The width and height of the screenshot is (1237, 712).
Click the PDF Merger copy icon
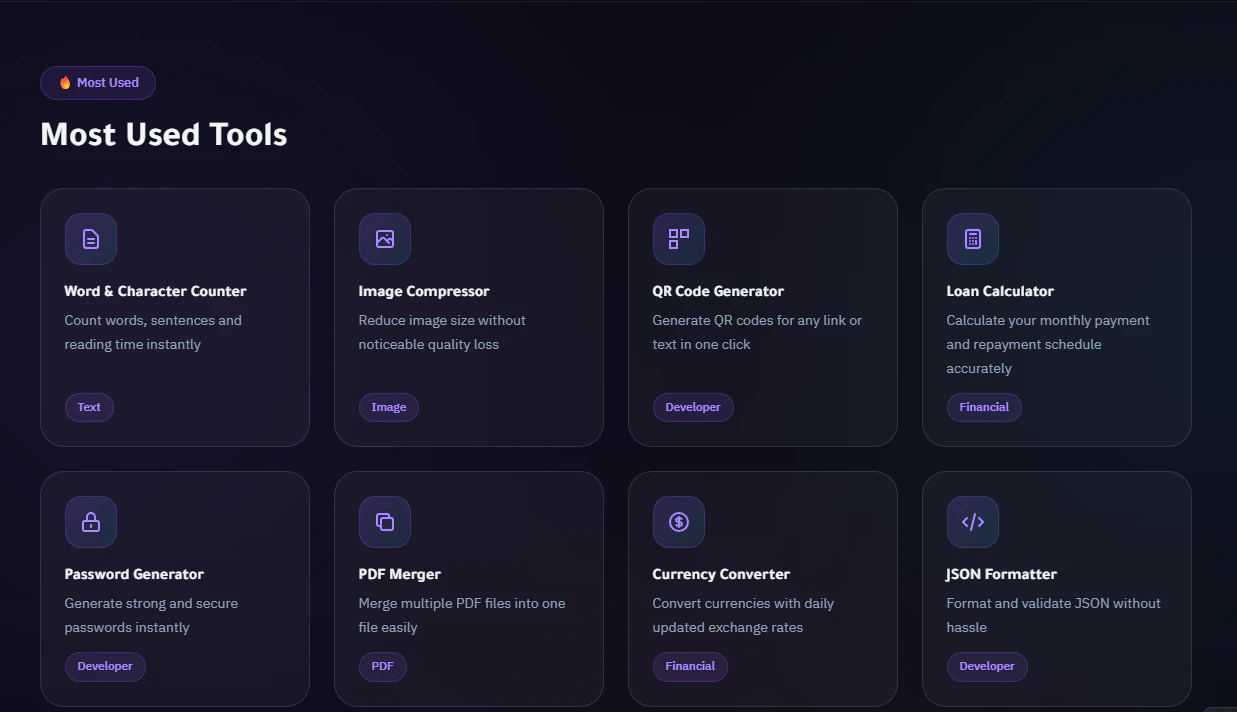pos(385,522)
